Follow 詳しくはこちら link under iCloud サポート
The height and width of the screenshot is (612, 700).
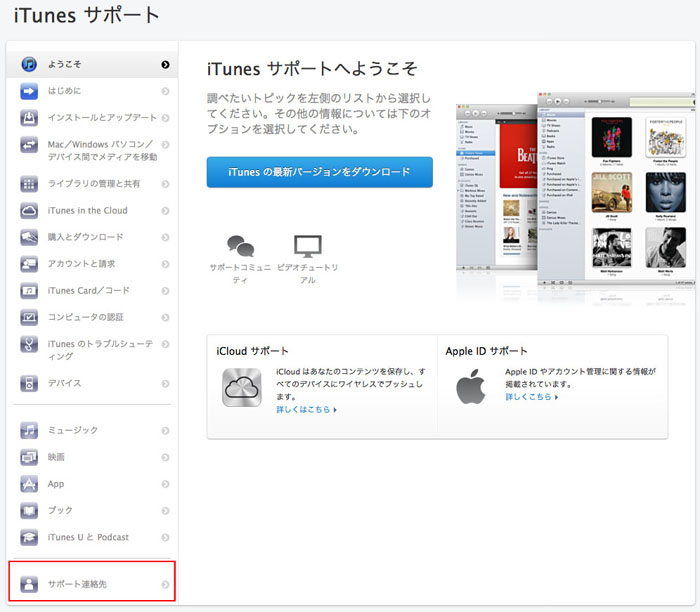pos(306,409)
